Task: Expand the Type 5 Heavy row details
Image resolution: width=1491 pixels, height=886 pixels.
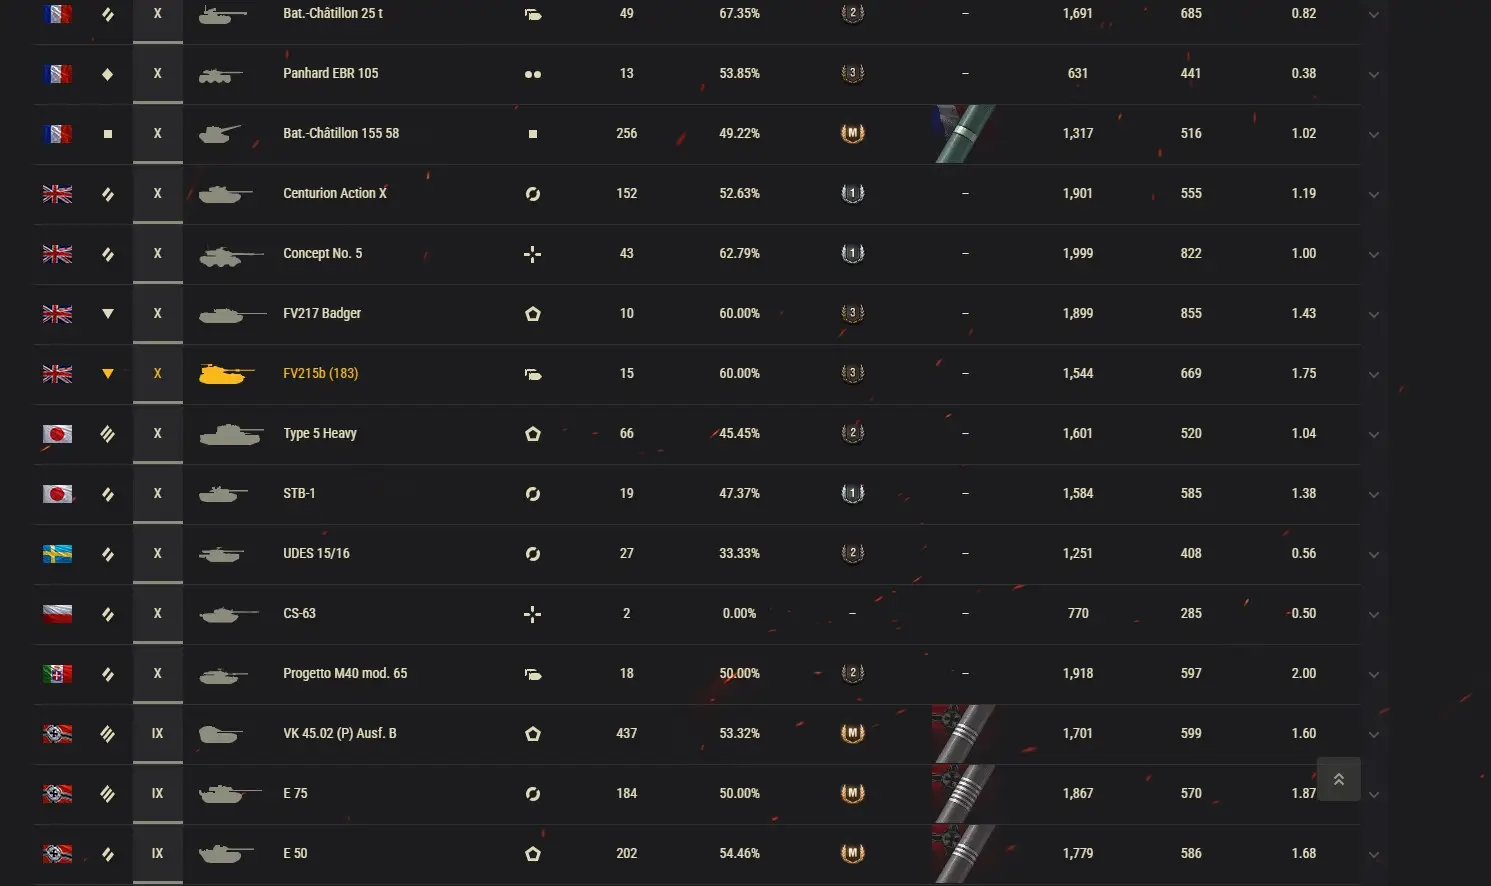Action: pos(1374,435)
